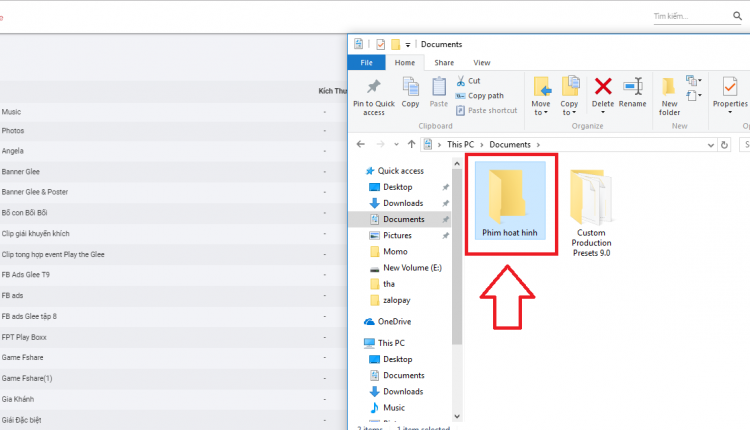The width and height of the screenshot is (750, 430).
Task: Open Angela in the web list
Action: (x=12, y=151)
